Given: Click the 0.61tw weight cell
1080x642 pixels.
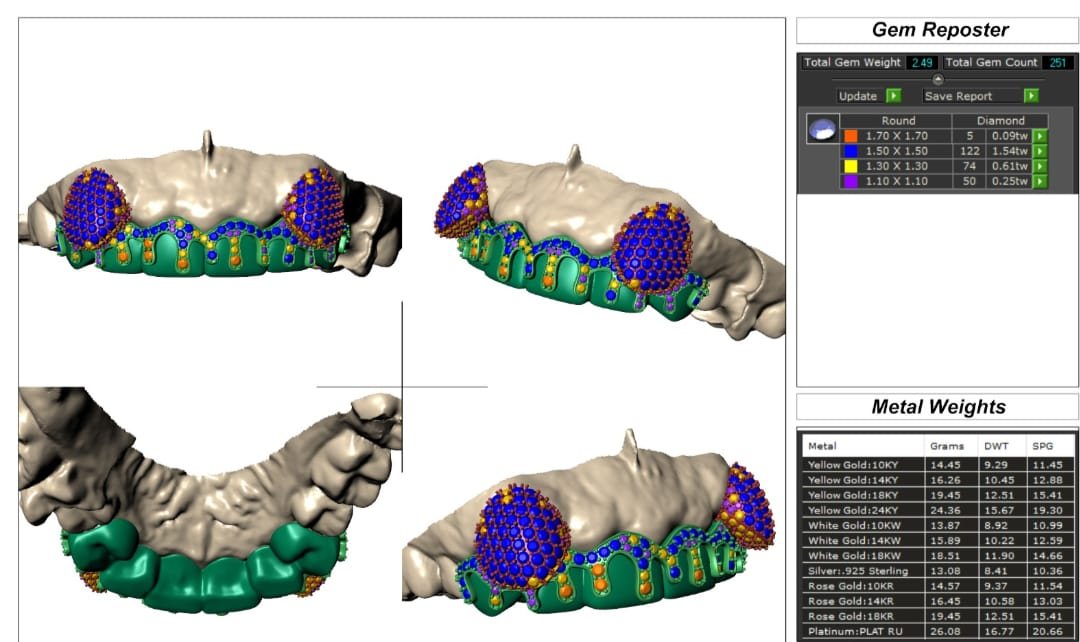Looking at the screenshot, I should click(1010, 166).
